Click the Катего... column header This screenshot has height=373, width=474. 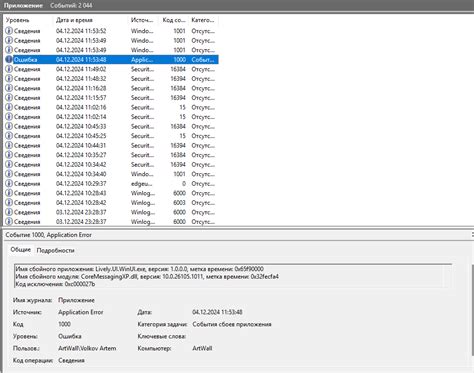point(203,20)
